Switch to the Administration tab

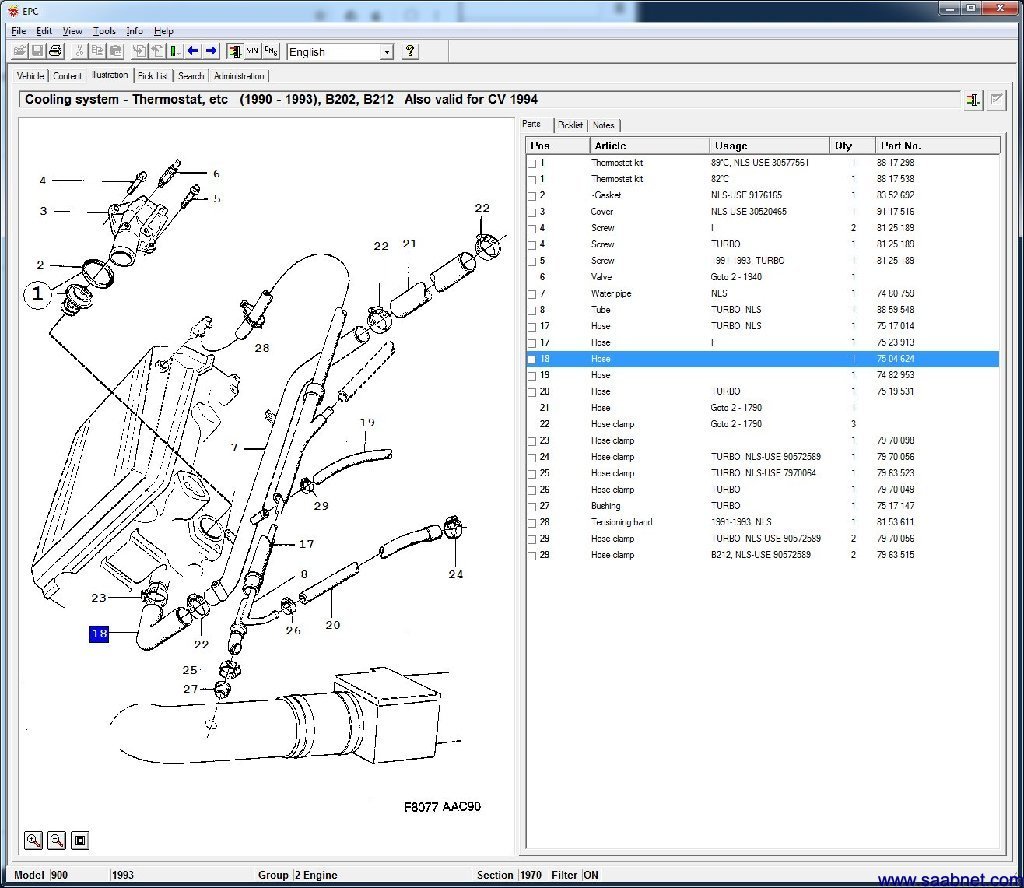coord(239,76)
